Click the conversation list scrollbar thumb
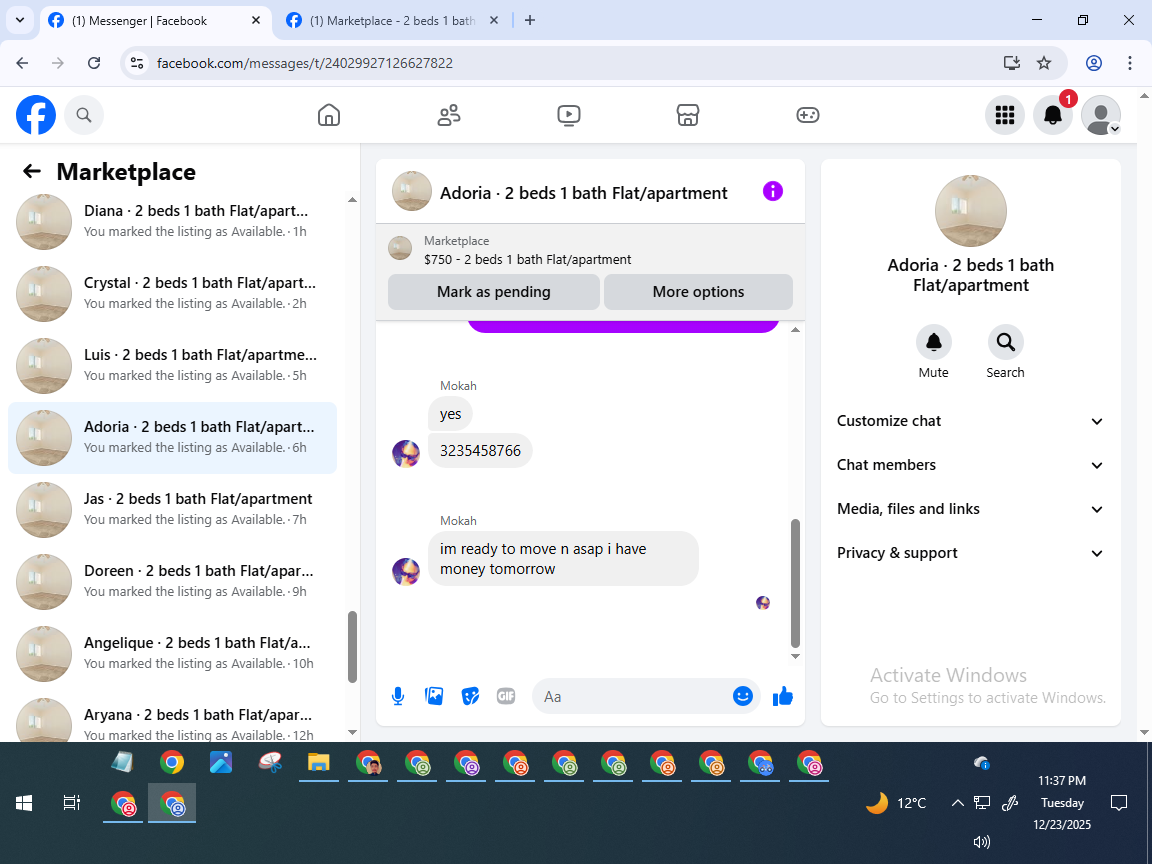Screen dimensions: 1152x864 (x=352, y=647)
